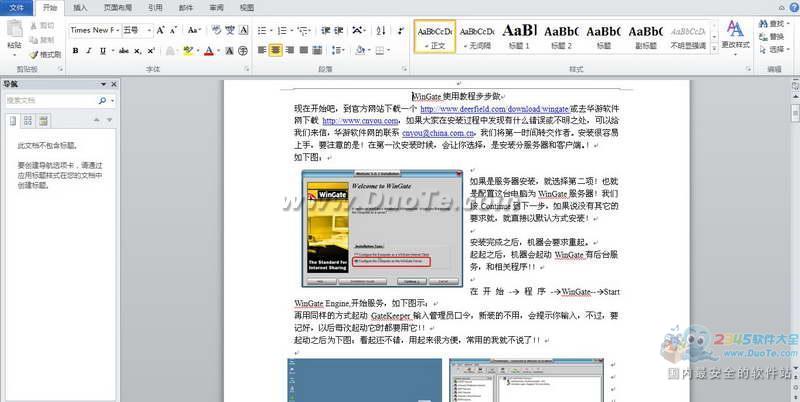Toggle Underline formatting
The height and width of the screenshot is (402, 800).
pos(103,51)
